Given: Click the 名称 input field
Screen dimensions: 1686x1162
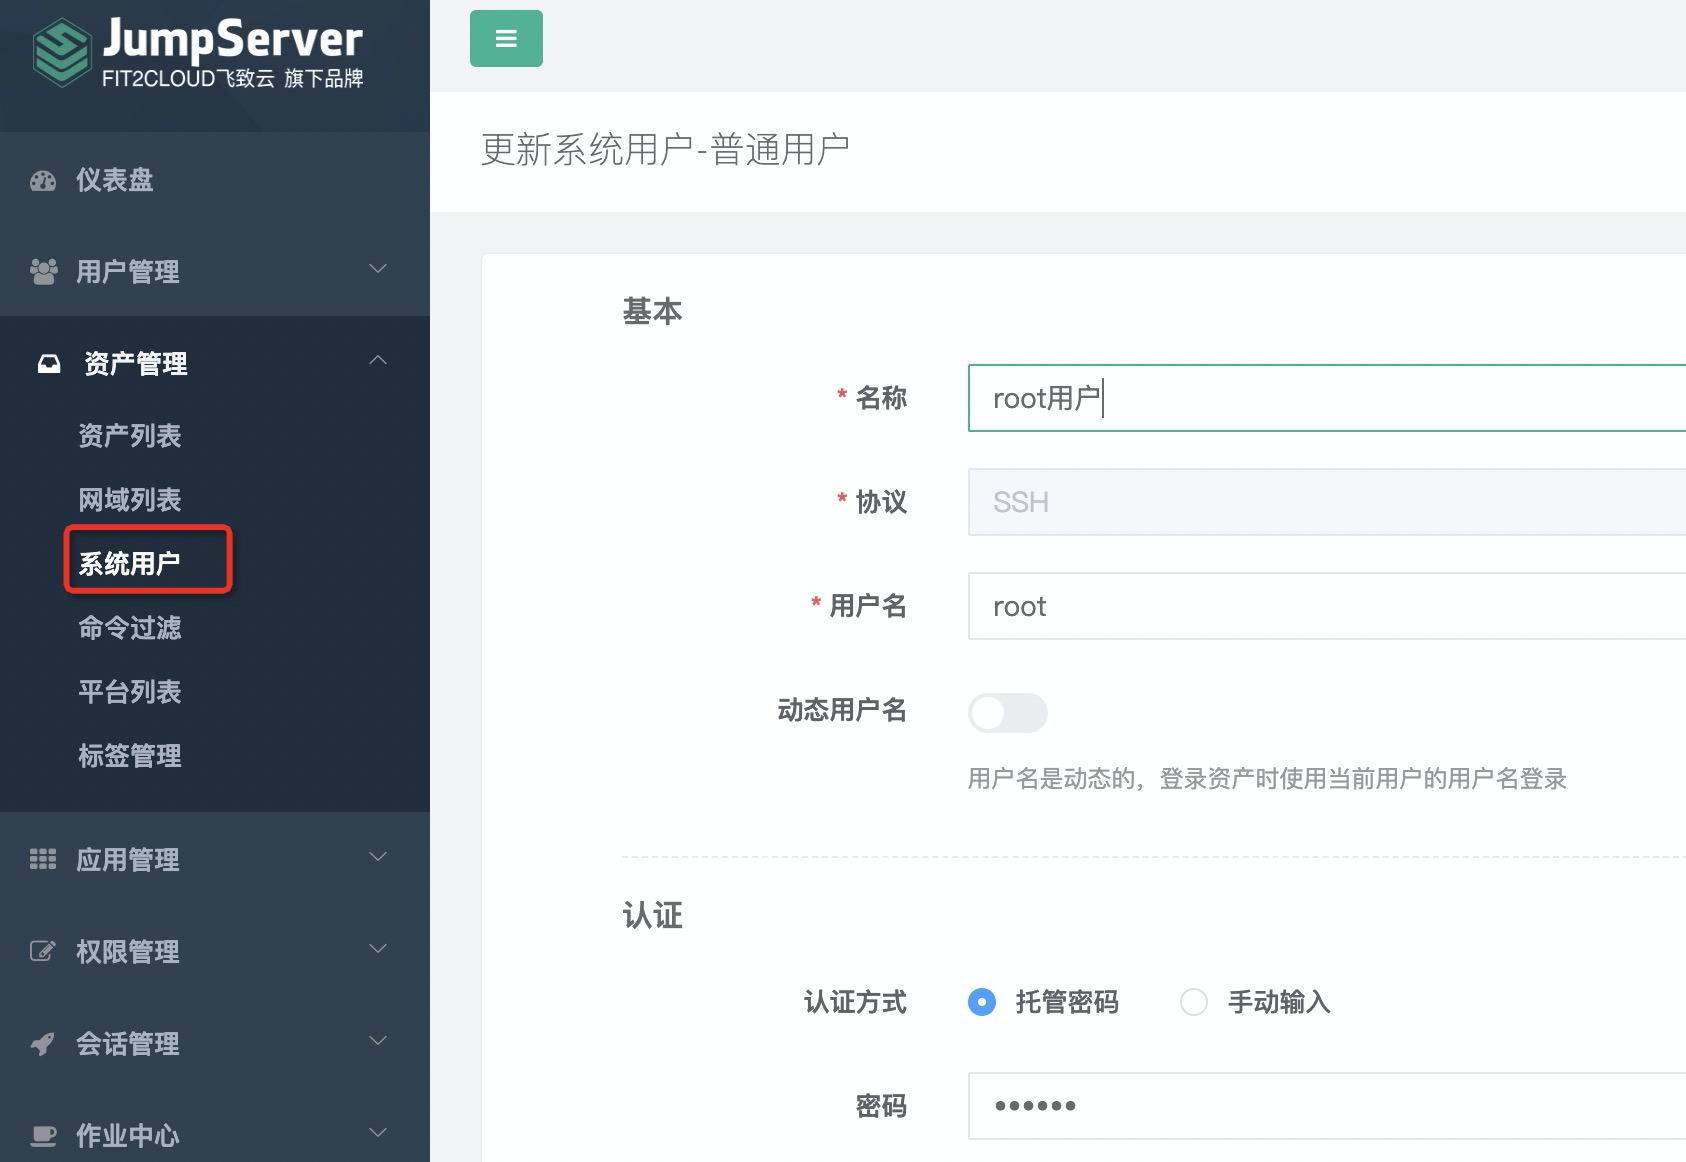Looking at the screenshot, I should [1327, 398].
